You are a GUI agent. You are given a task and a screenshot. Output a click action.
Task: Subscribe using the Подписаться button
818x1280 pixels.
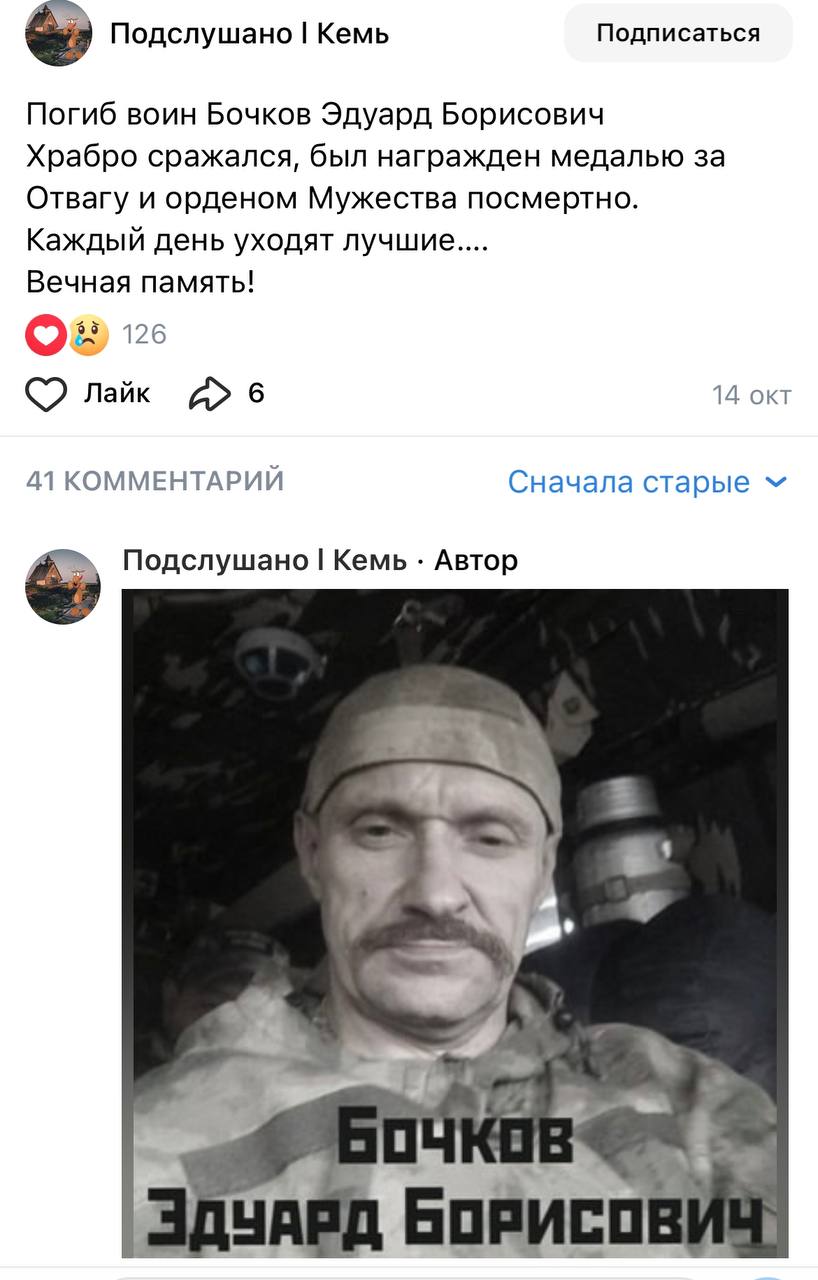point(678,33)
